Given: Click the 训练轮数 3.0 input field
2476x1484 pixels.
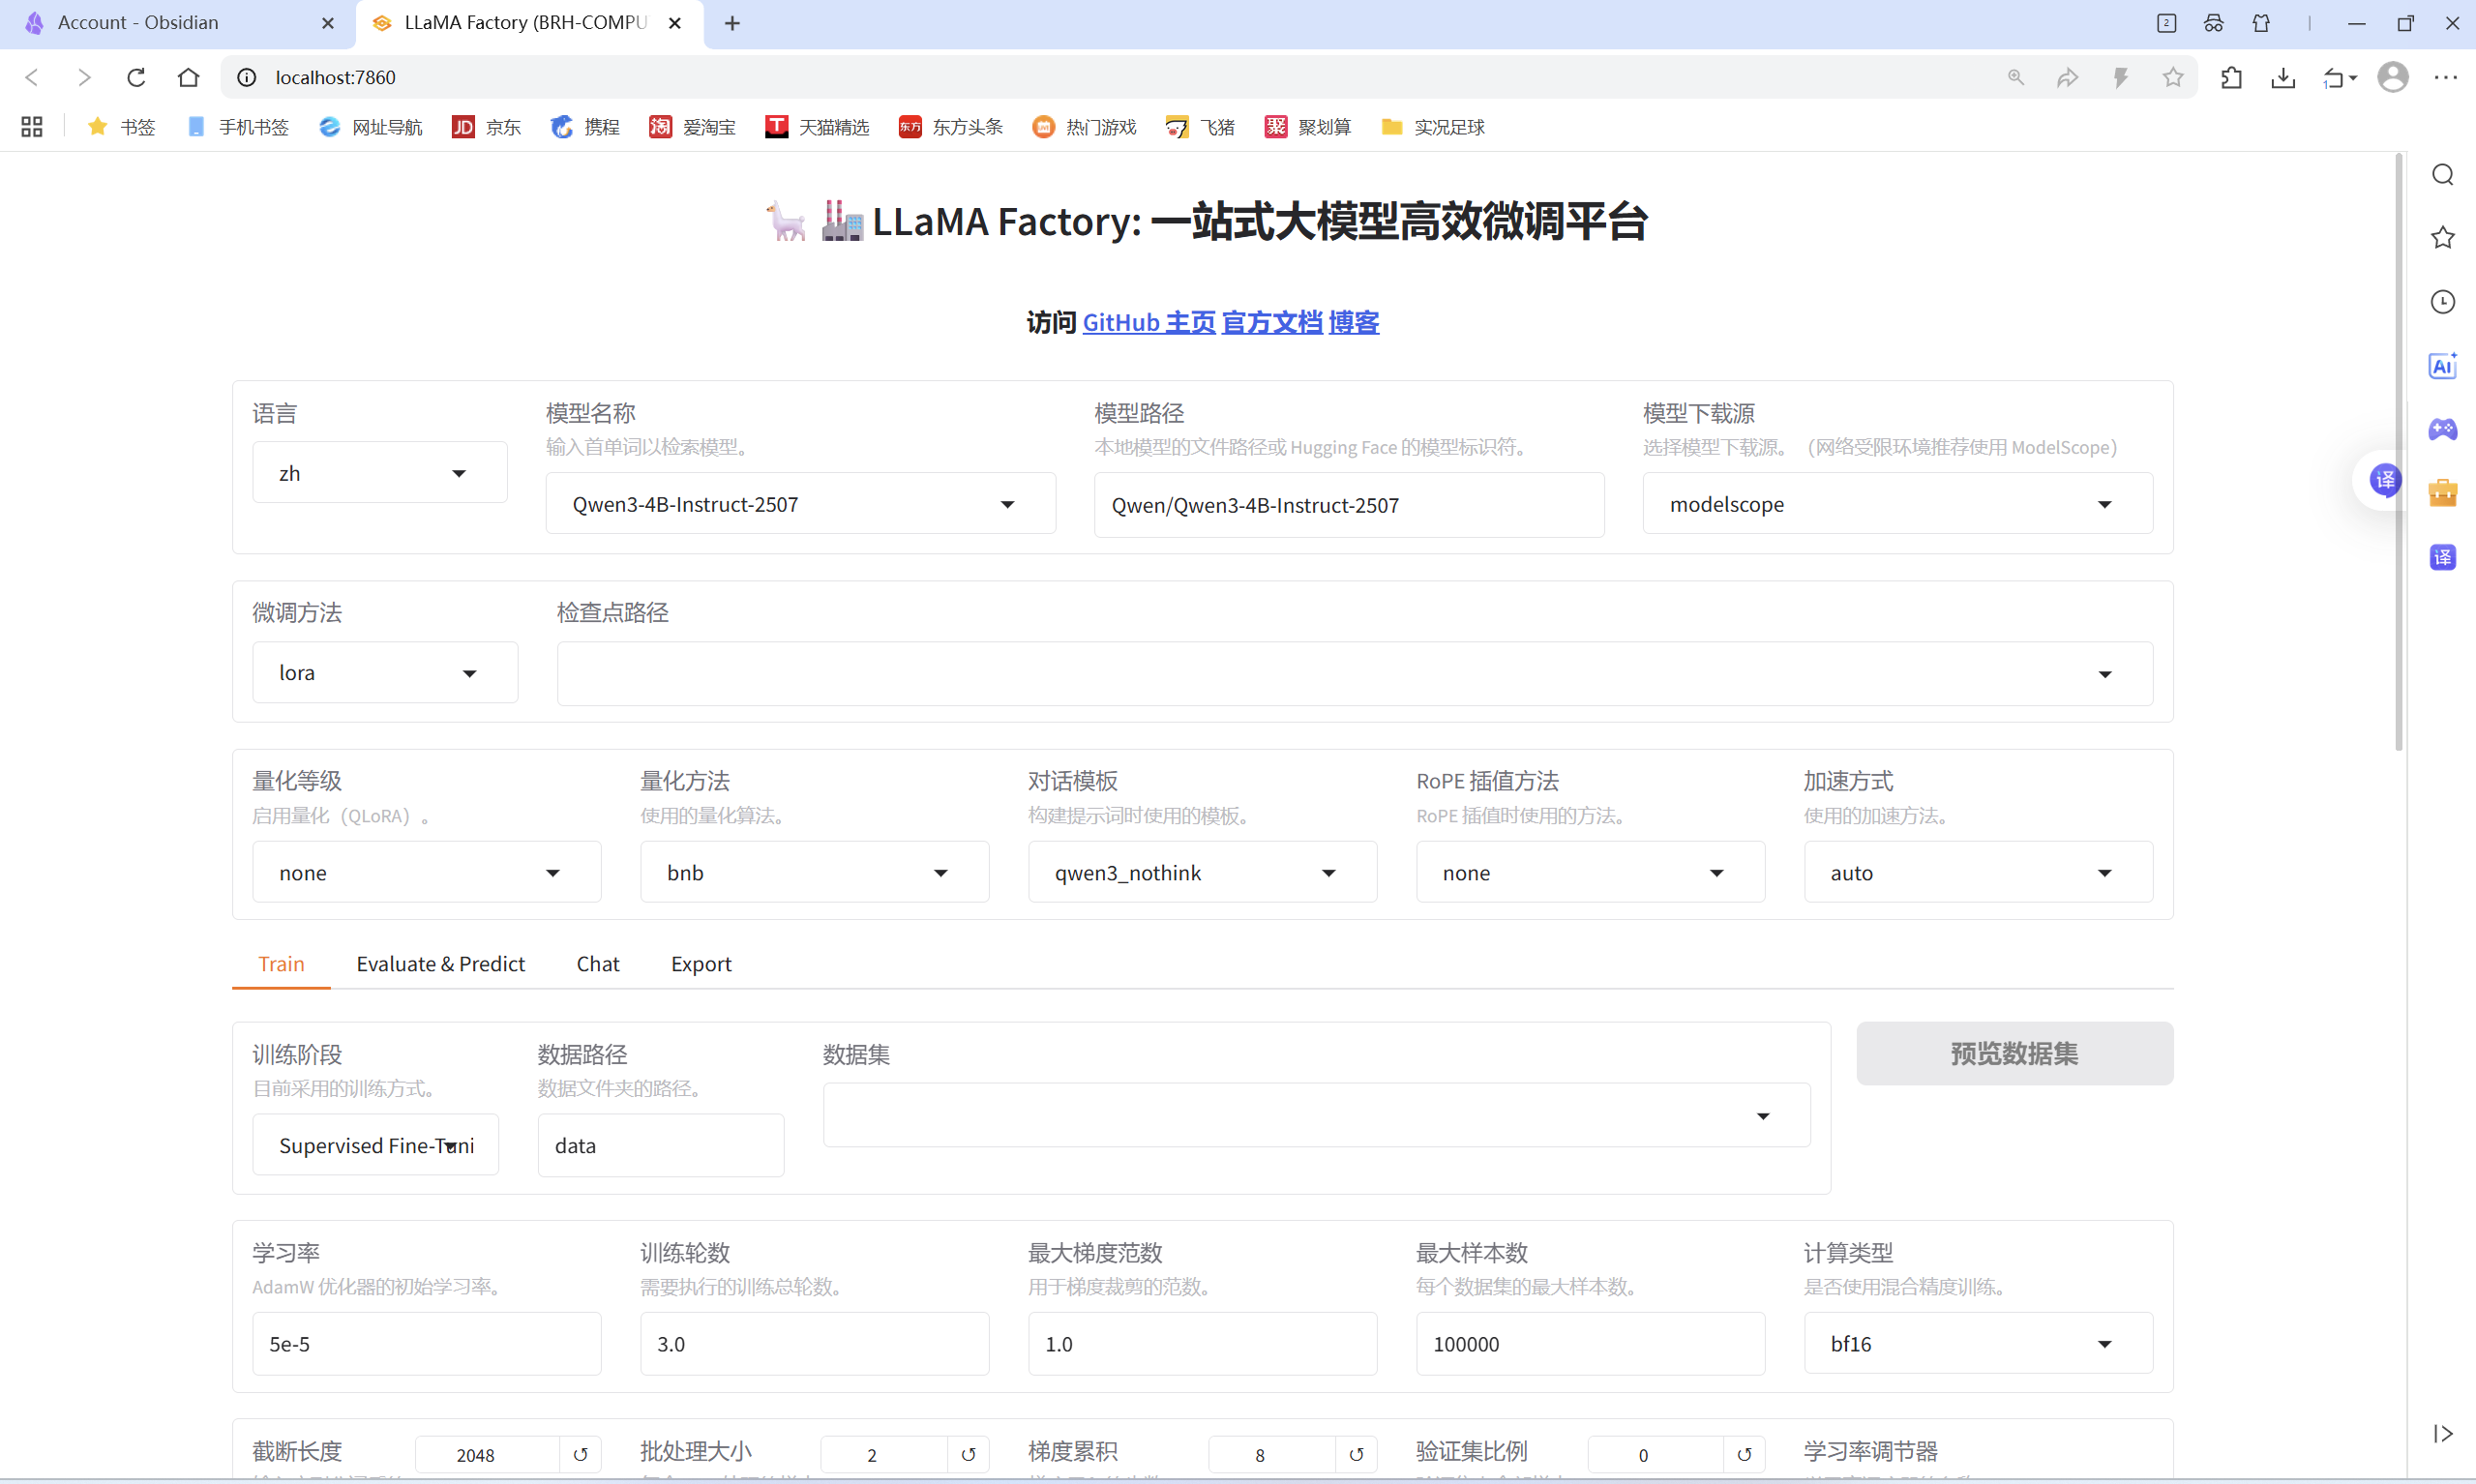Looking at the screenshot, I should (x=815, y=1344).
